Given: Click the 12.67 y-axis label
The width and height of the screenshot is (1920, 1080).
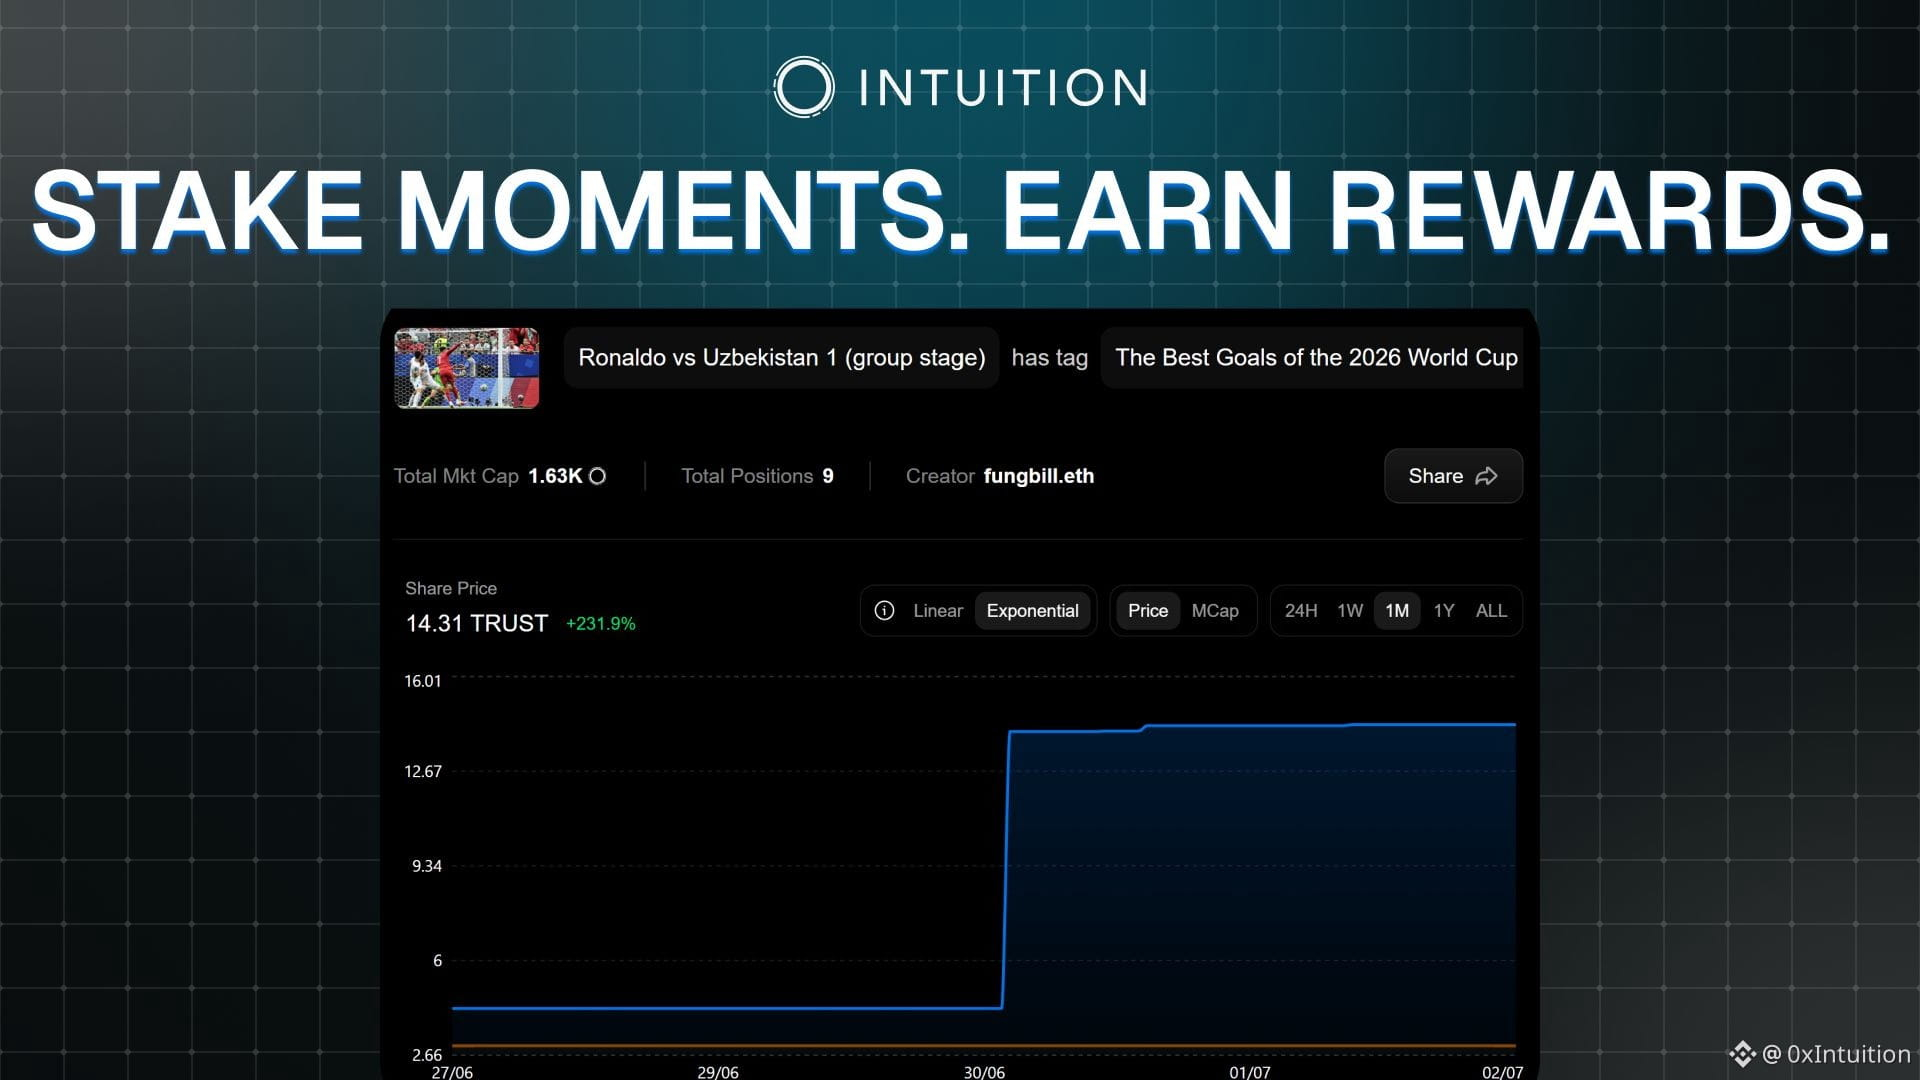Looking at the screenshot, I should click(x=422, y=771).
